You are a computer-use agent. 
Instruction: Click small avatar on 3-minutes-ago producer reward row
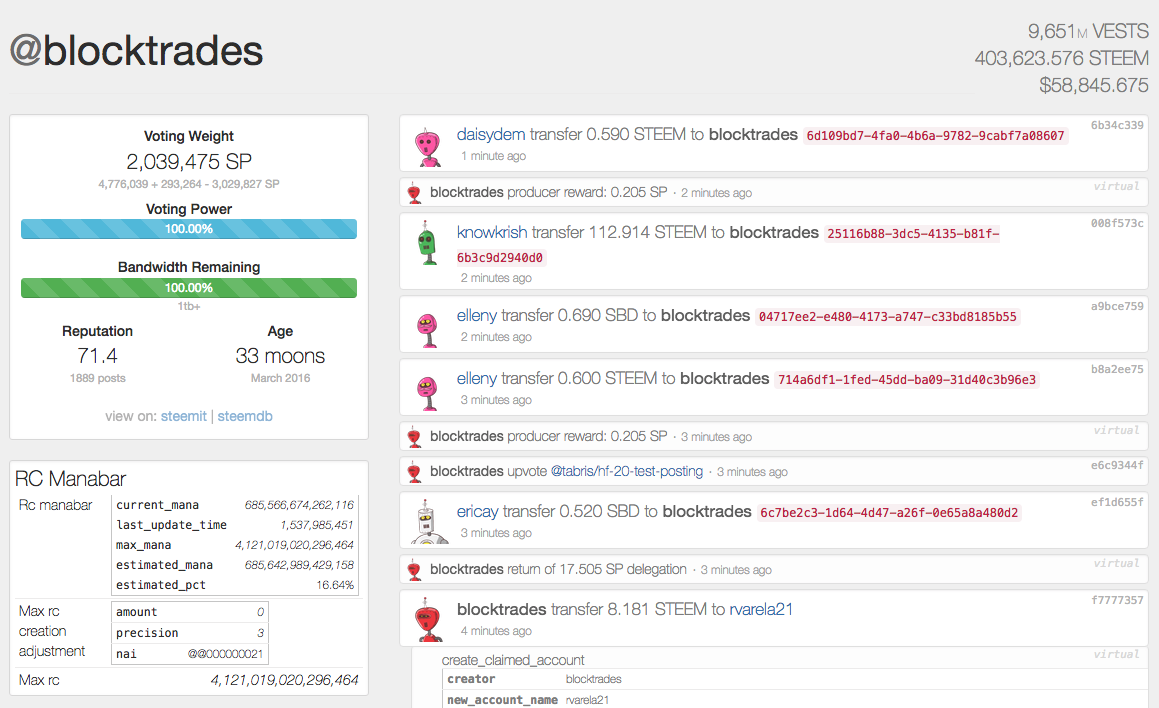414,437
